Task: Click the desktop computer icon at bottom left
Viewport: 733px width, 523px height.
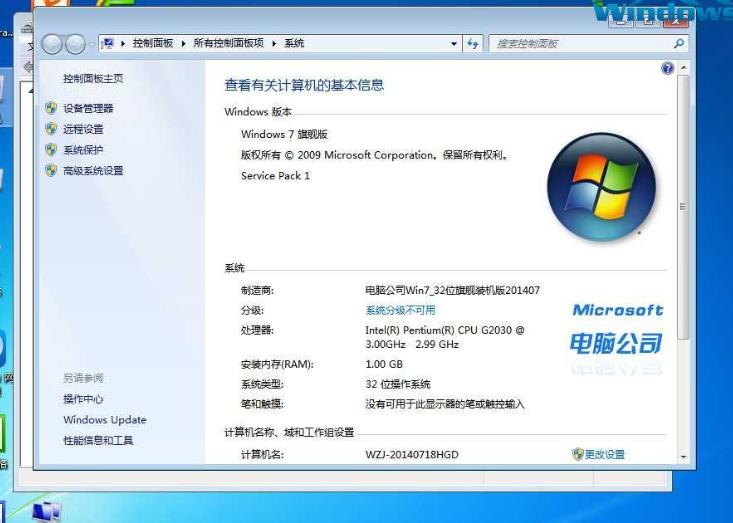Action: [46, 512]
